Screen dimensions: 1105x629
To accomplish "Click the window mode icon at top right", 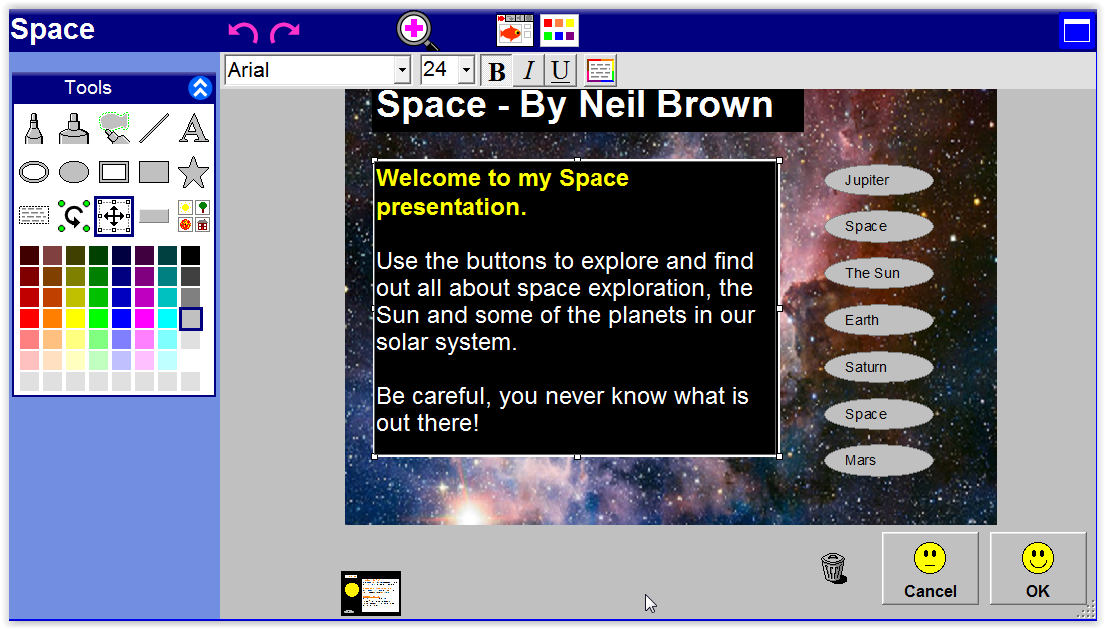I will point(1076,31).
